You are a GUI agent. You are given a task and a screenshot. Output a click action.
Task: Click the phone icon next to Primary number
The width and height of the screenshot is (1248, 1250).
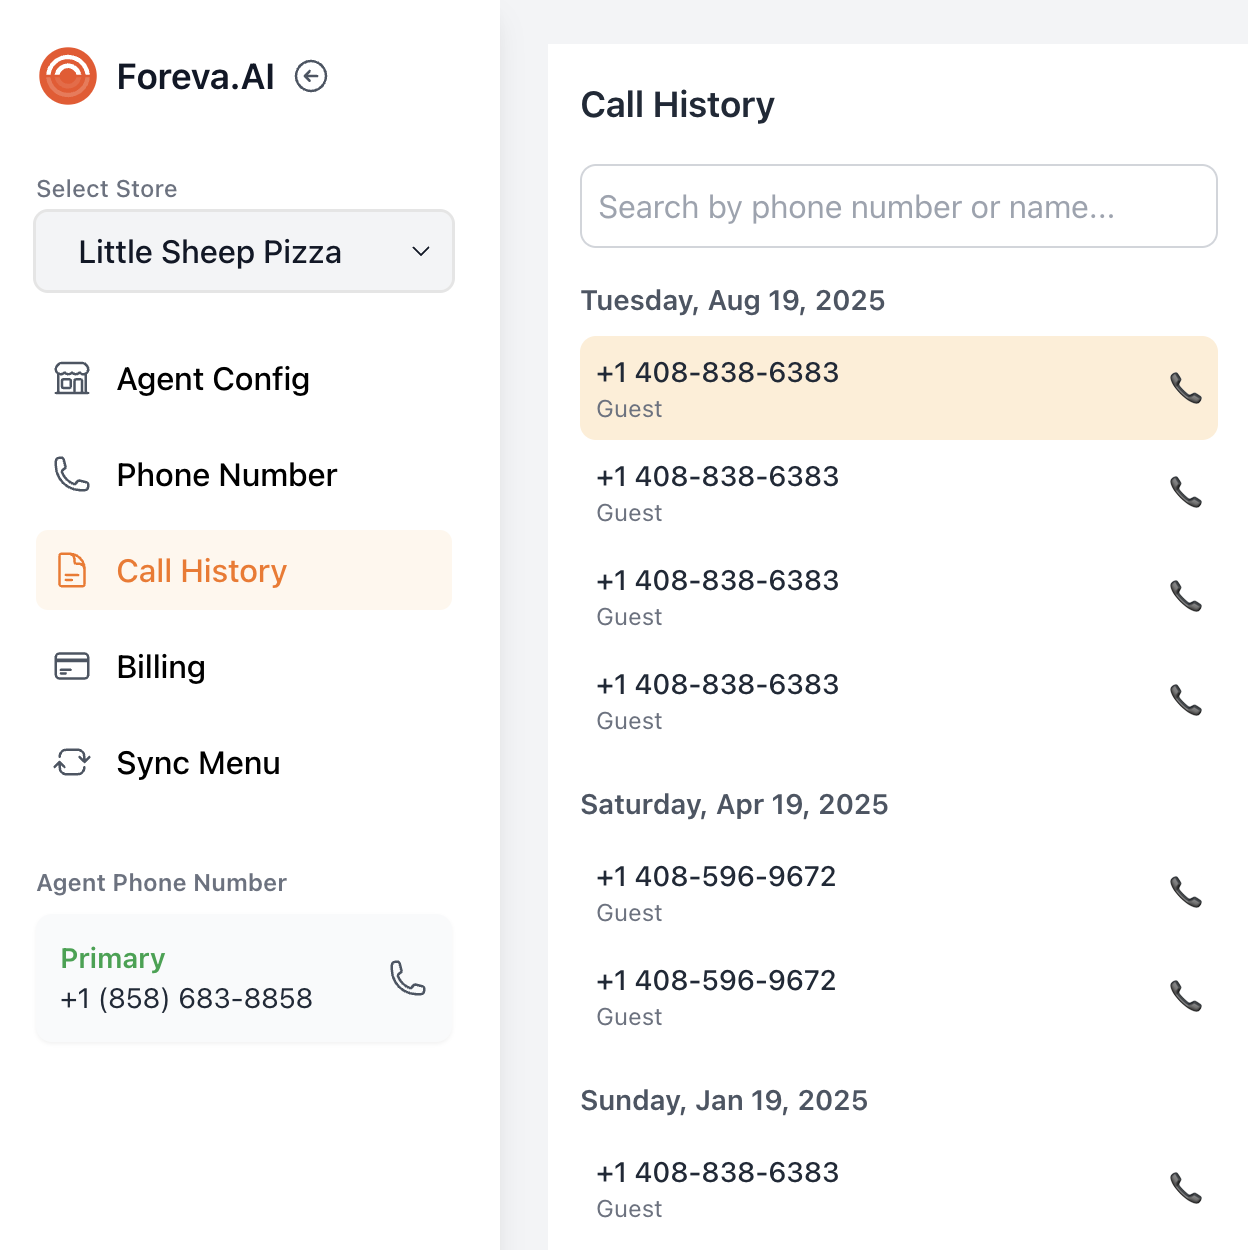coord(407,980)
